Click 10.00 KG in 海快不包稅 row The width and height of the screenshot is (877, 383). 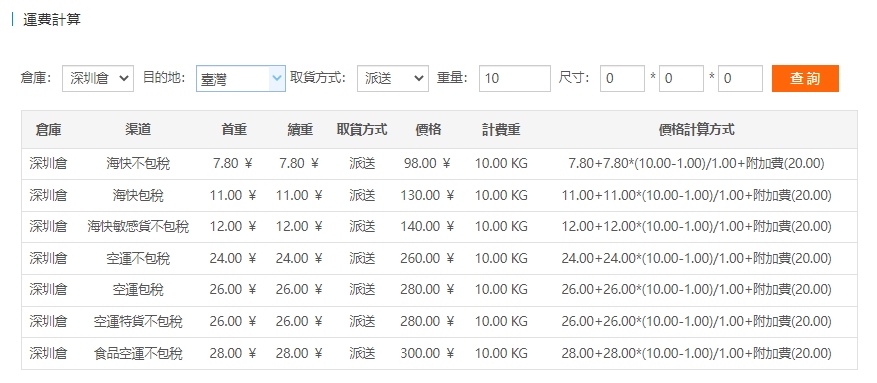click(501, 164)
